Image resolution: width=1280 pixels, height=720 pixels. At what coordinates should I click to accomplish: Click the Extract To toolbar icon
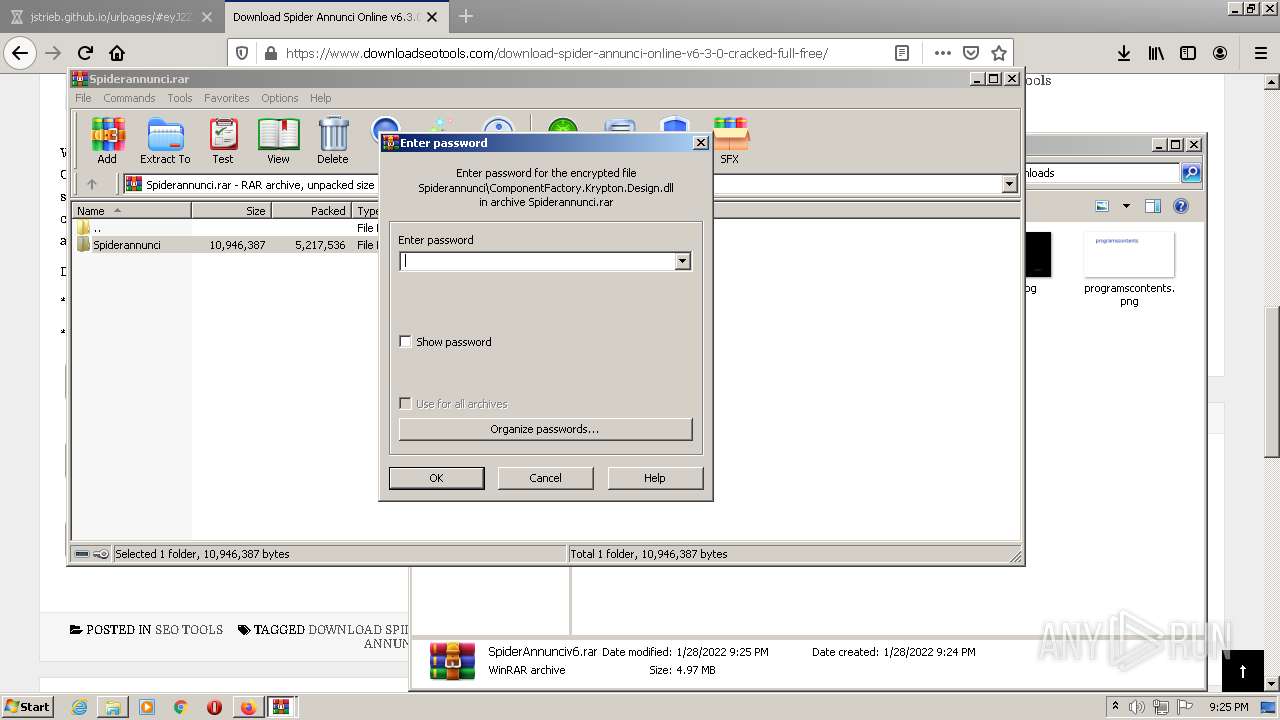click(165, 140)
